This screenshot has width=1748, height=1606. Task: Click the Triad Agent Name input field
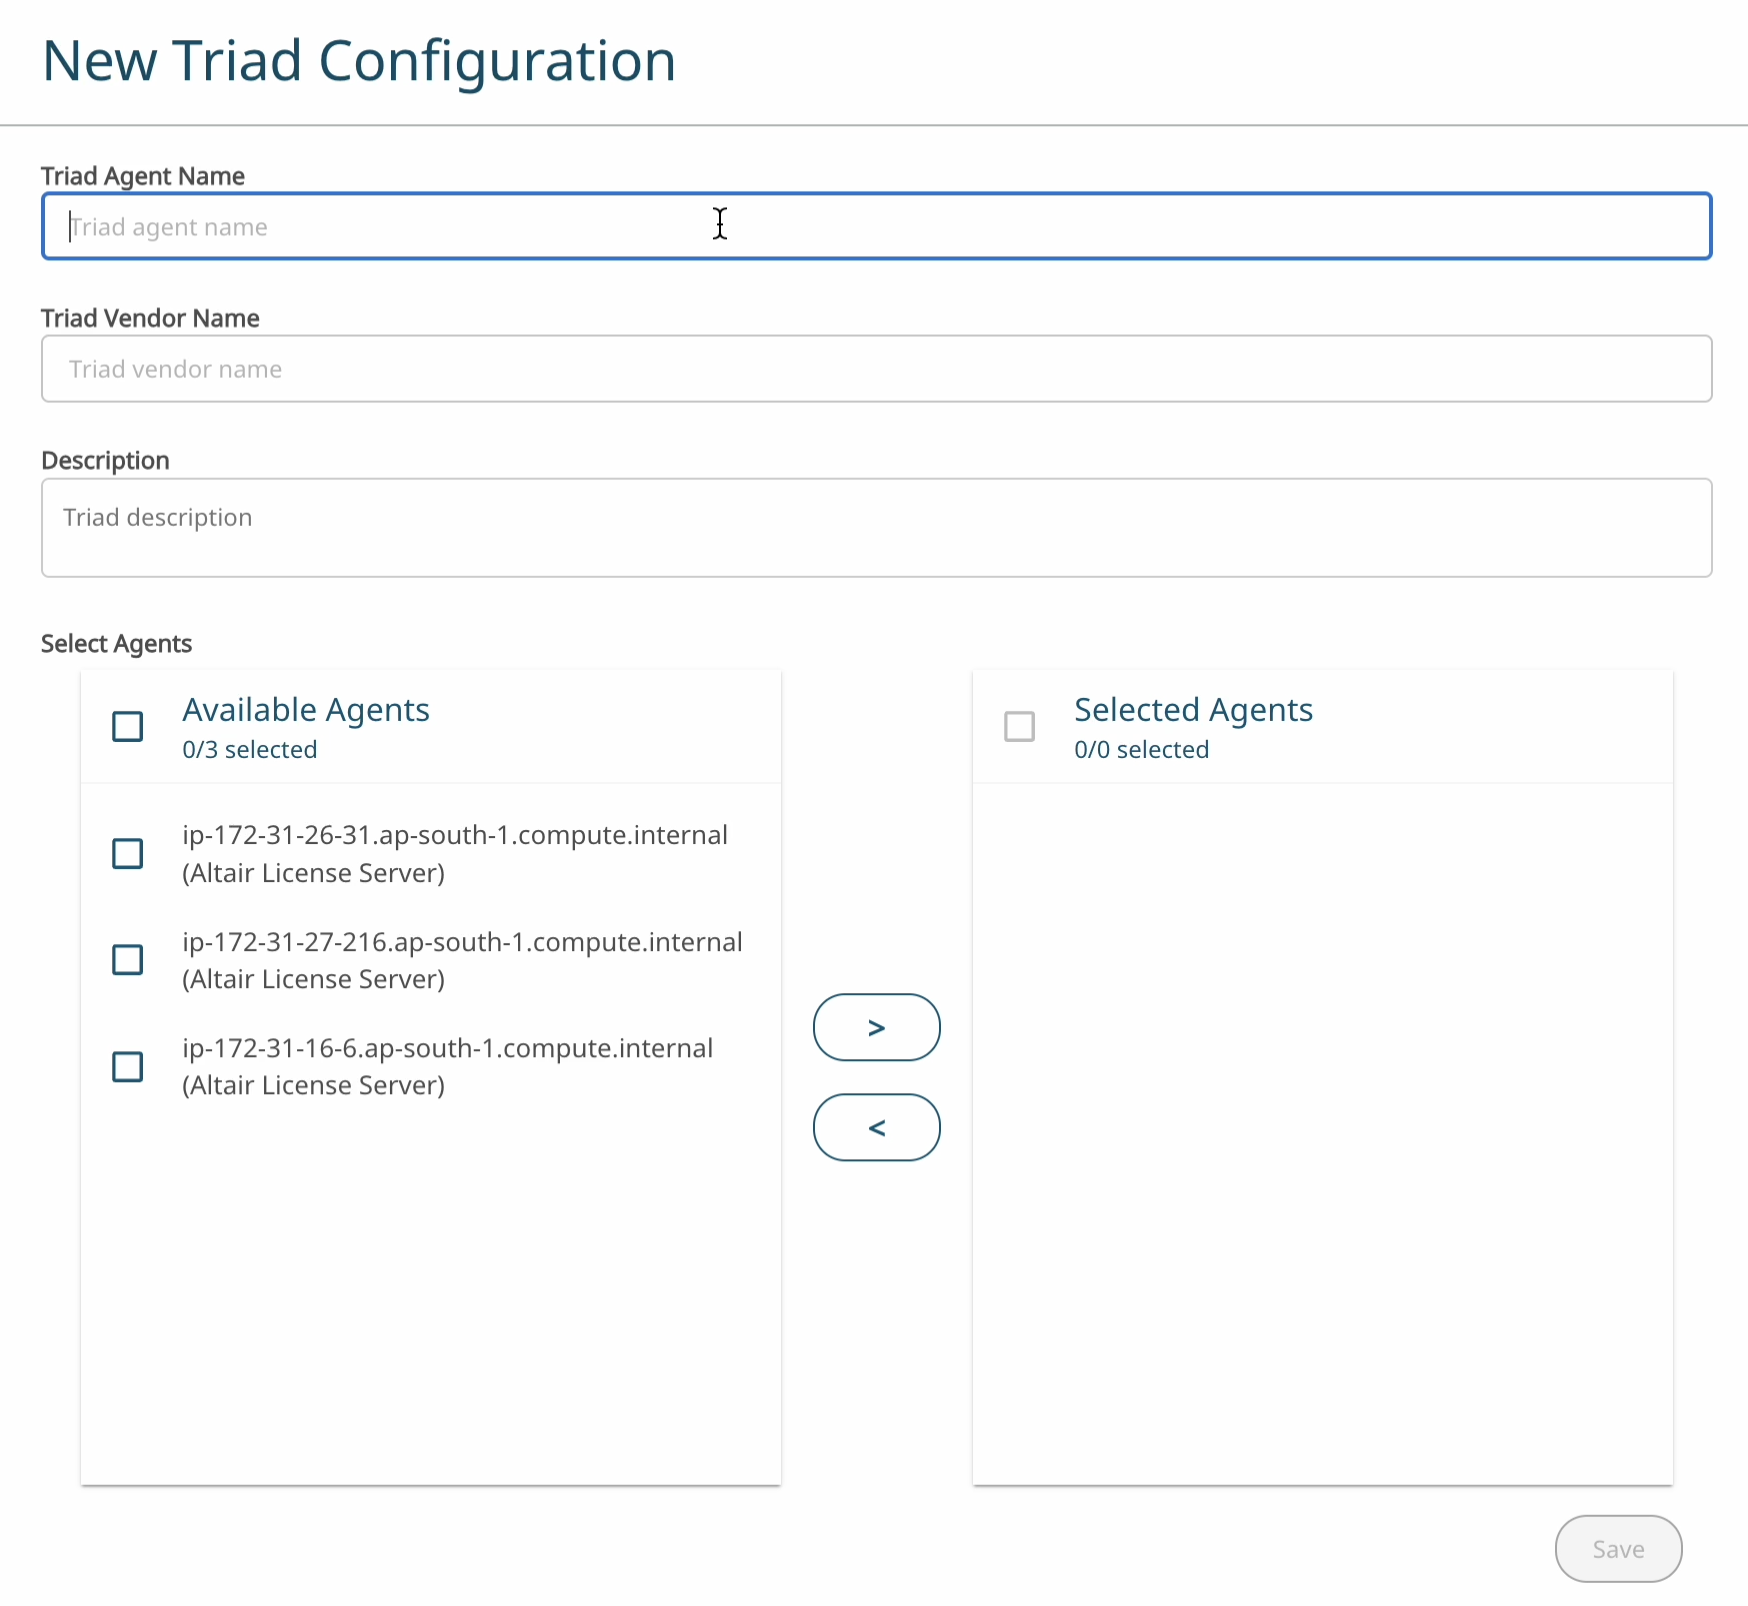coord(876,227)
